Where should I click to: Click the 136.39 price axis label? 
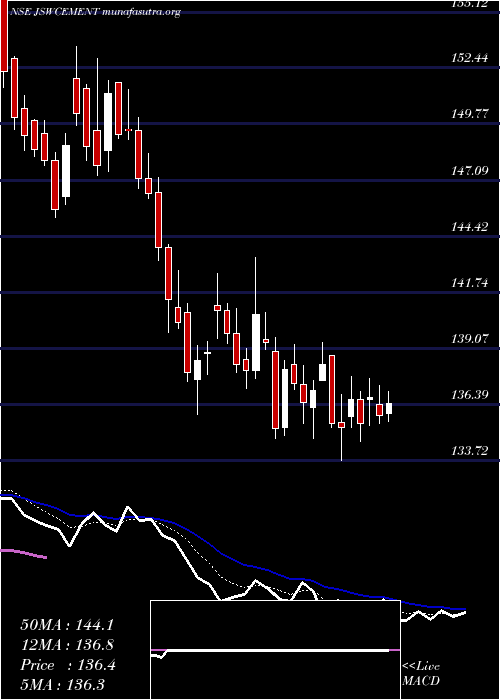click(468, 395)
